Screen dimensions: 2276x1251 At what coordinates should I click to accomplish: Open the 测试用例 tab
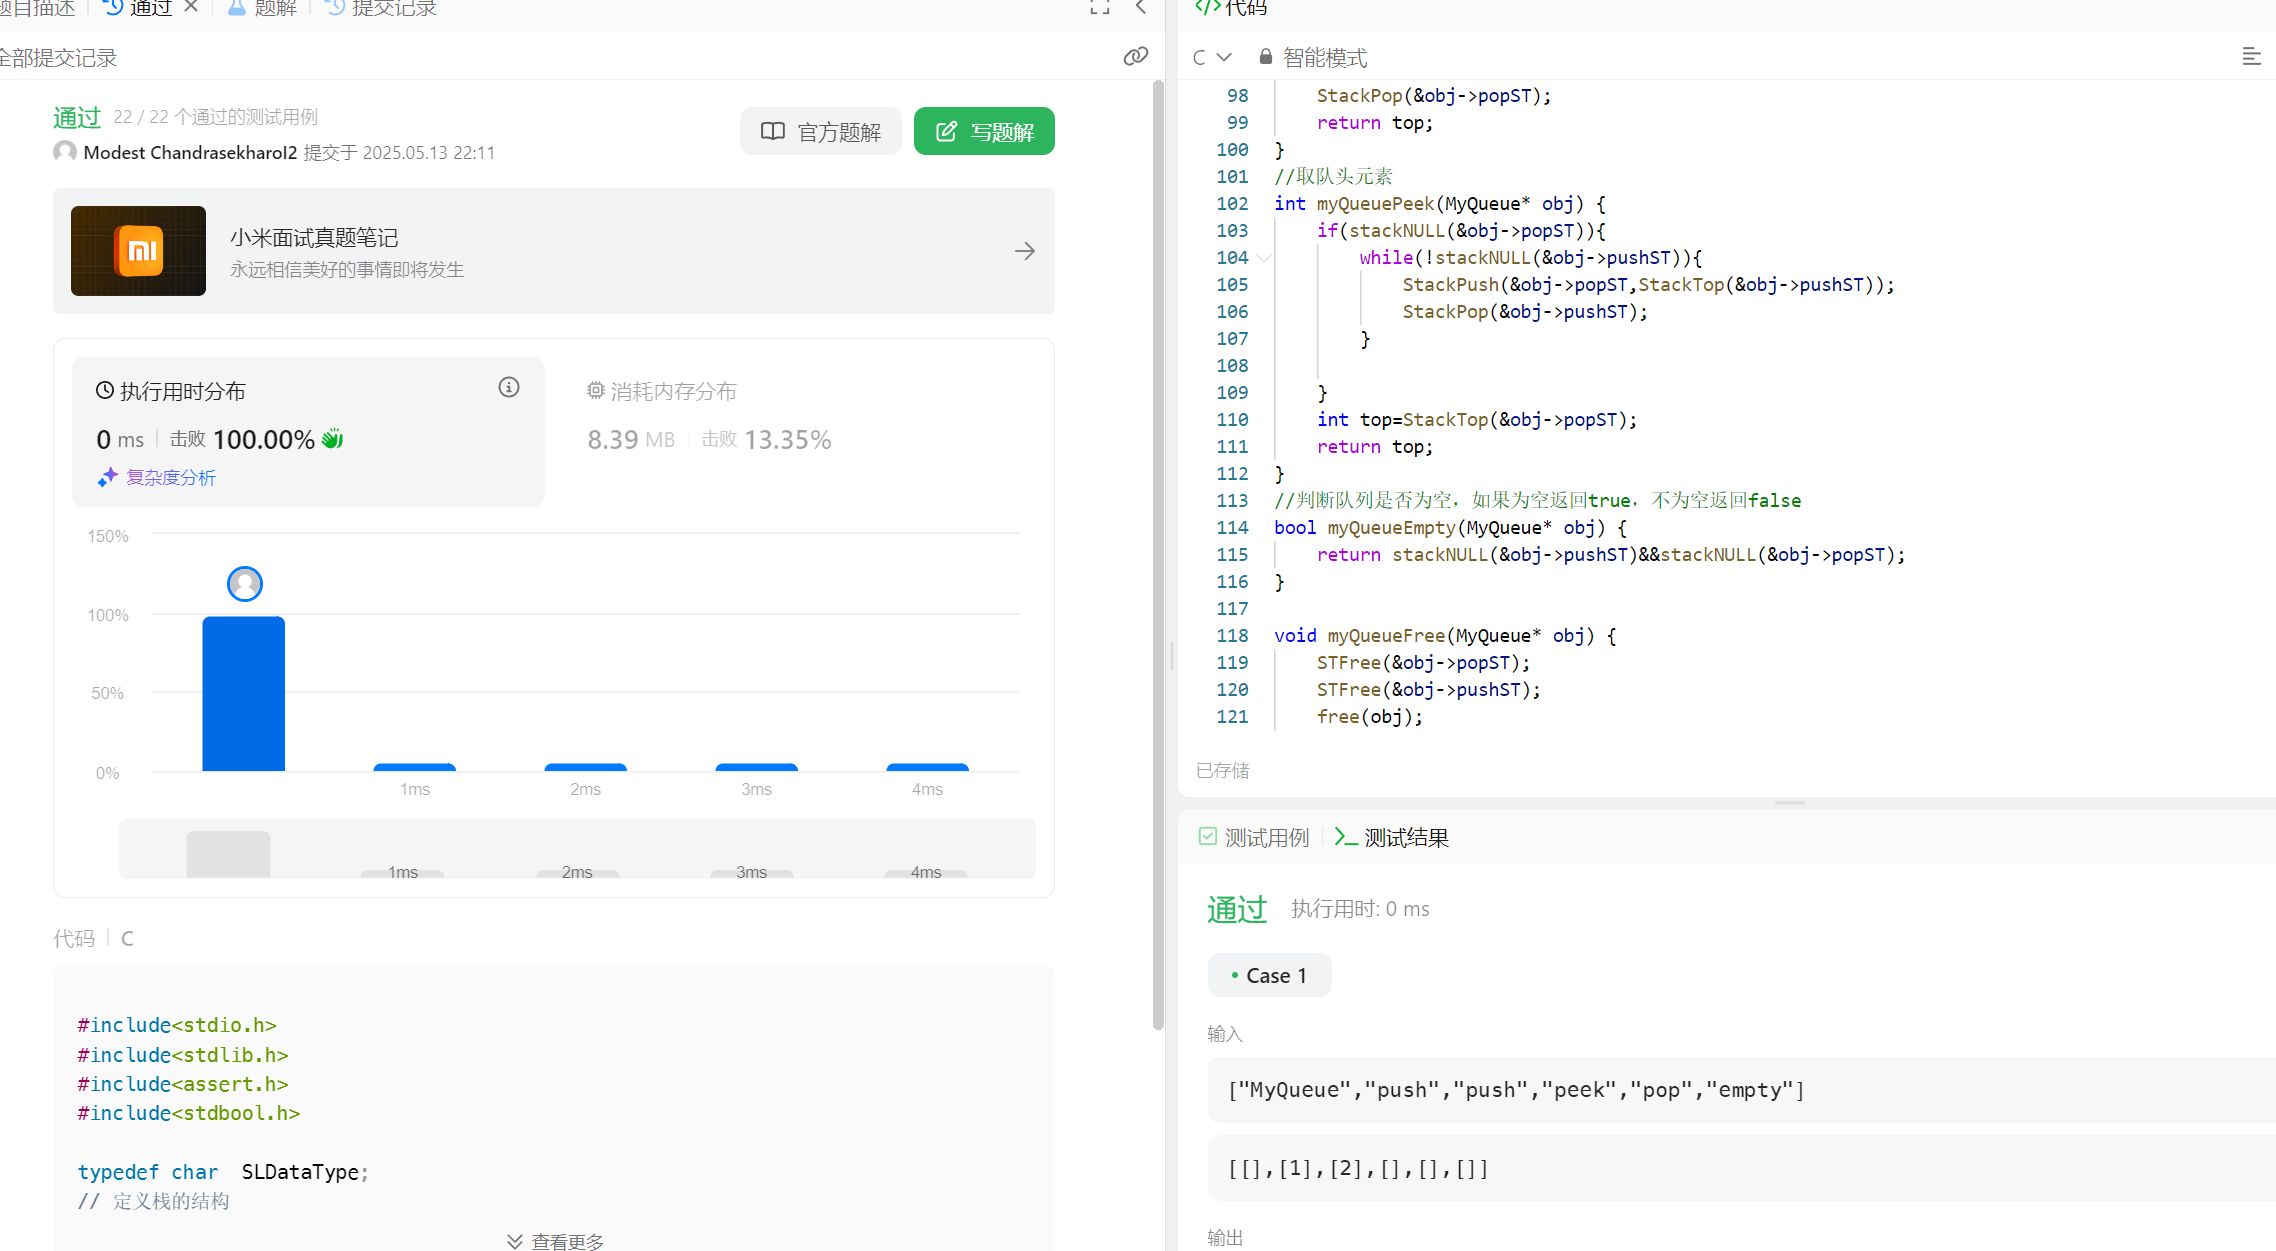[1254, 838]
